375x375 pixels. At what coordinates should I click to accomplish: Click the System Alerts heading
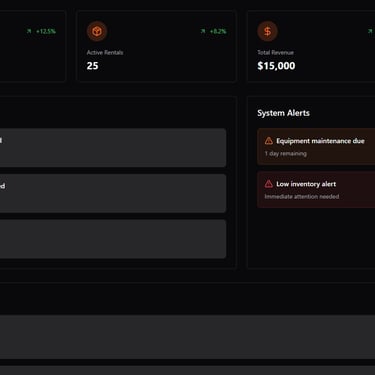283,113
